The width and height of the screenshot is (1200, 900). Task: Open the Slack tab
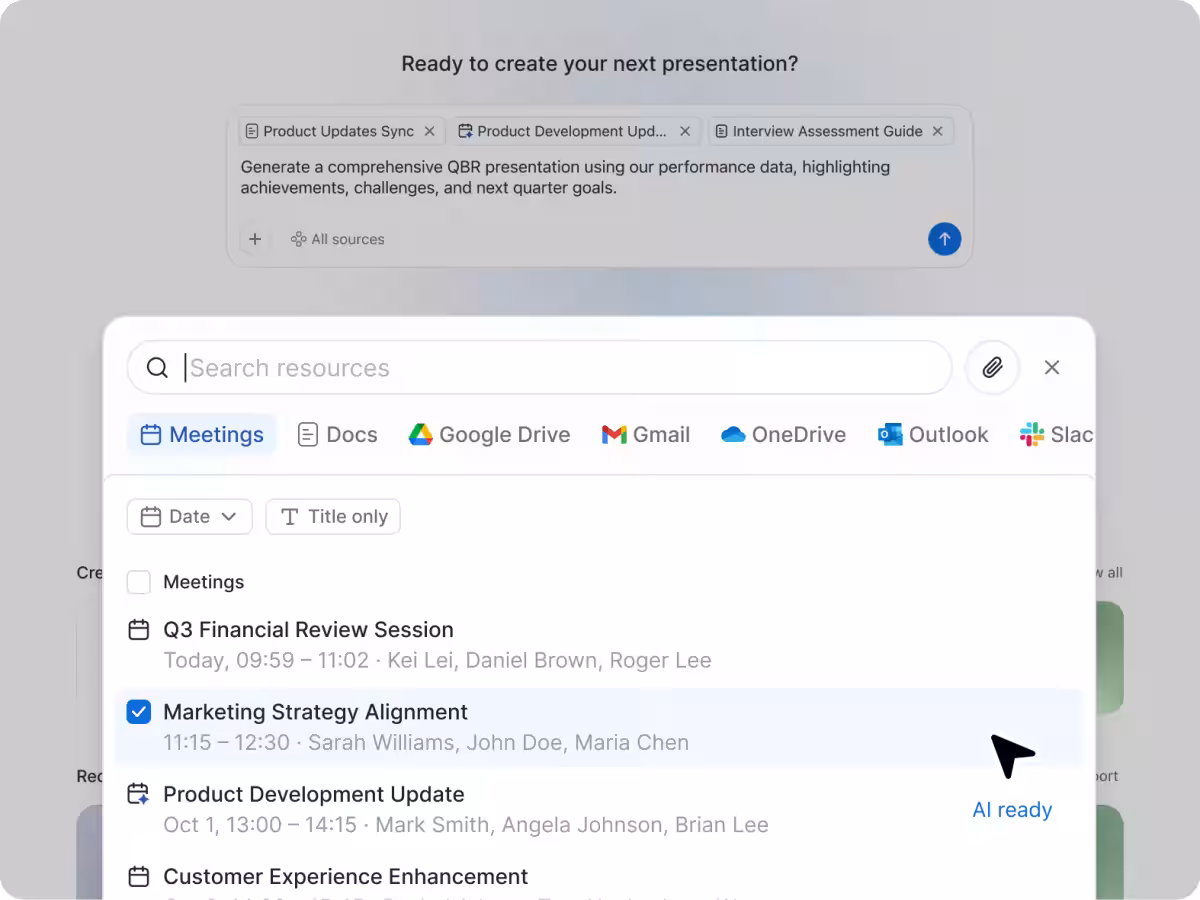coord(1056,434)
